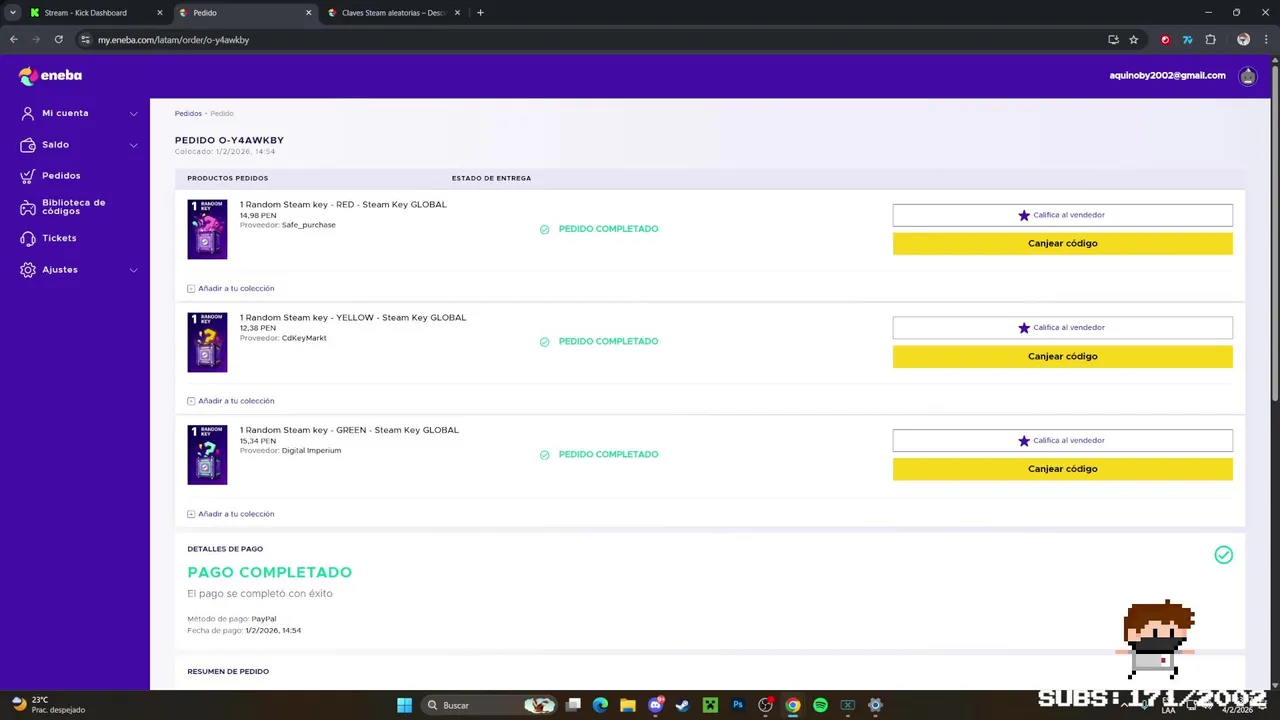The height and width of the screenshot is (720, 1280).
Task: Open Tickets in the sidebar
Action: [59, 239]
